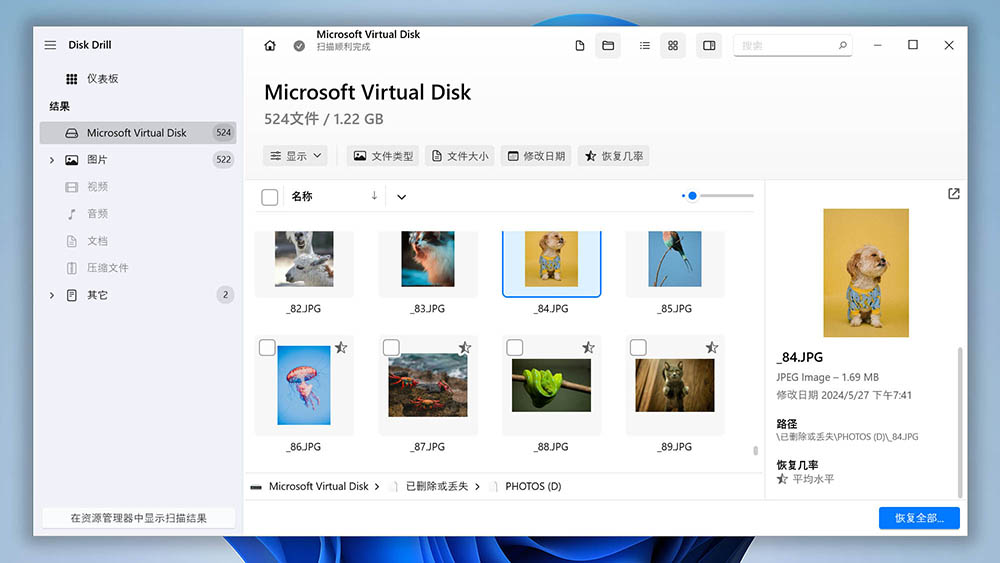Select the list view layout icon
The image size is (1000, 563).
click(x=645, y=46)
